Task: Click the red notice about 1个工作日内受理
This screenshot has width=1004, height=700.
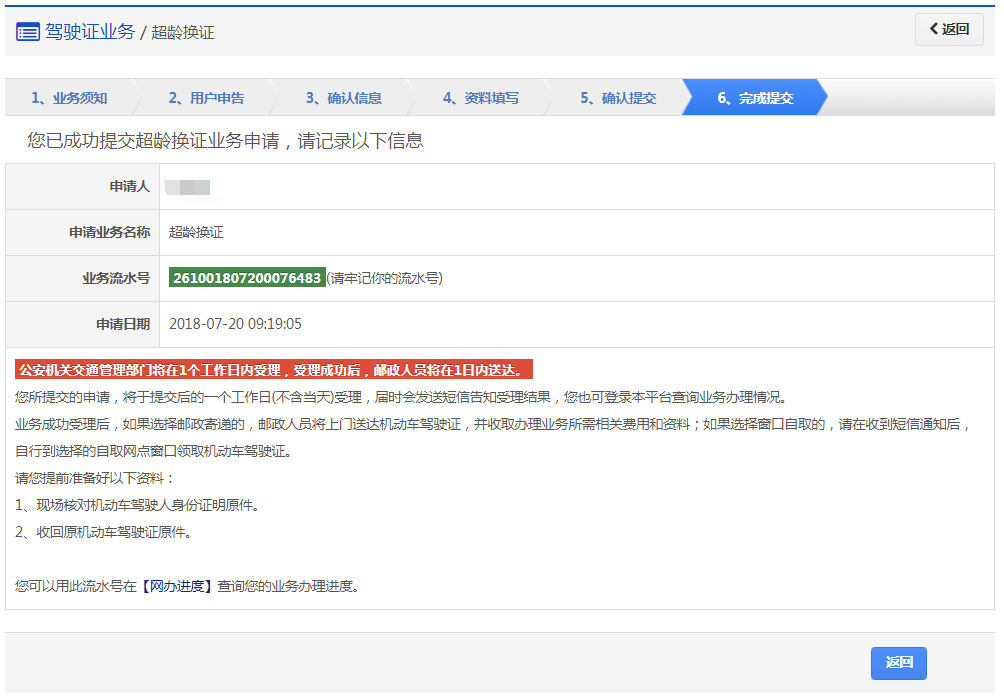Action: [274, 370]
